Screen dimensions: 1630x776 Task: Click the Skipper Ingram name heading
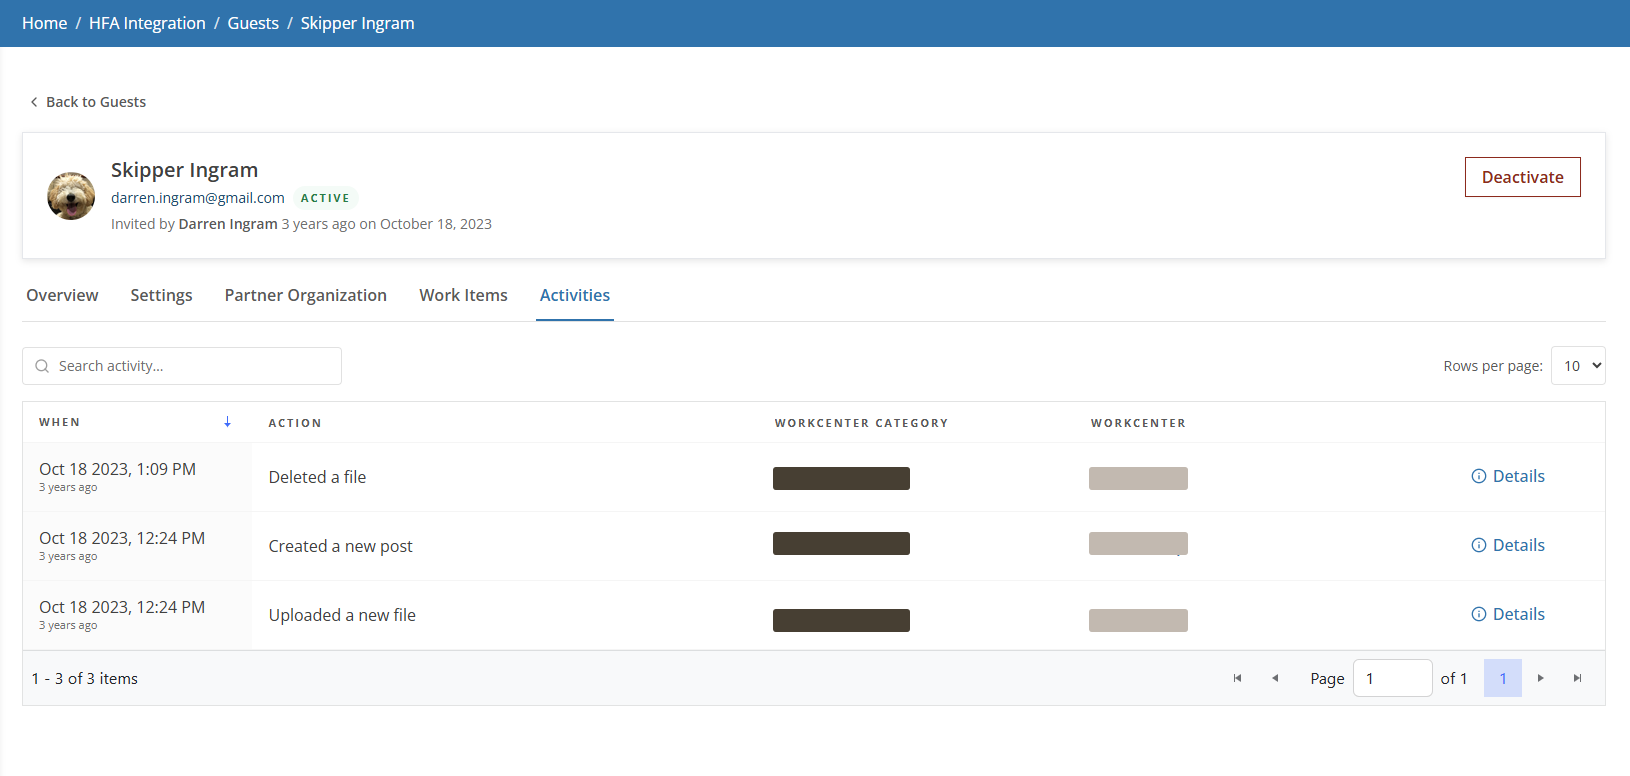point(184,170)
